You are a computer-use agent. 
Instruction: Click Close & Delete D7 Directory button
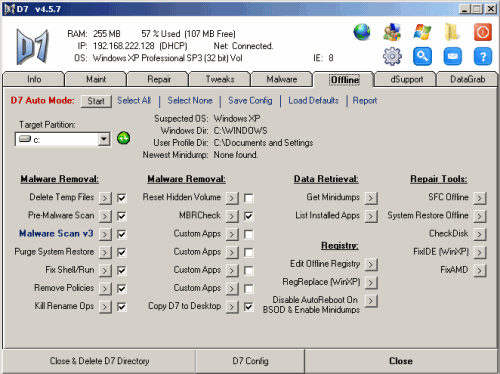[x=99, y=361]
